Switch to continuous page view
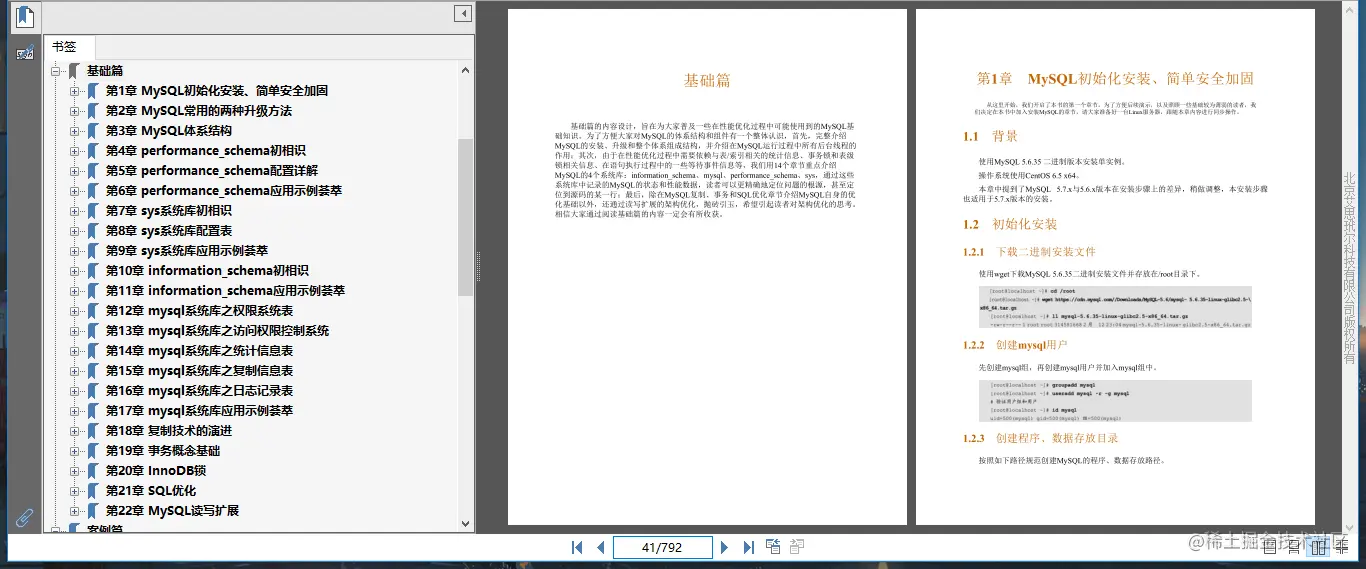 (1294, 547)
